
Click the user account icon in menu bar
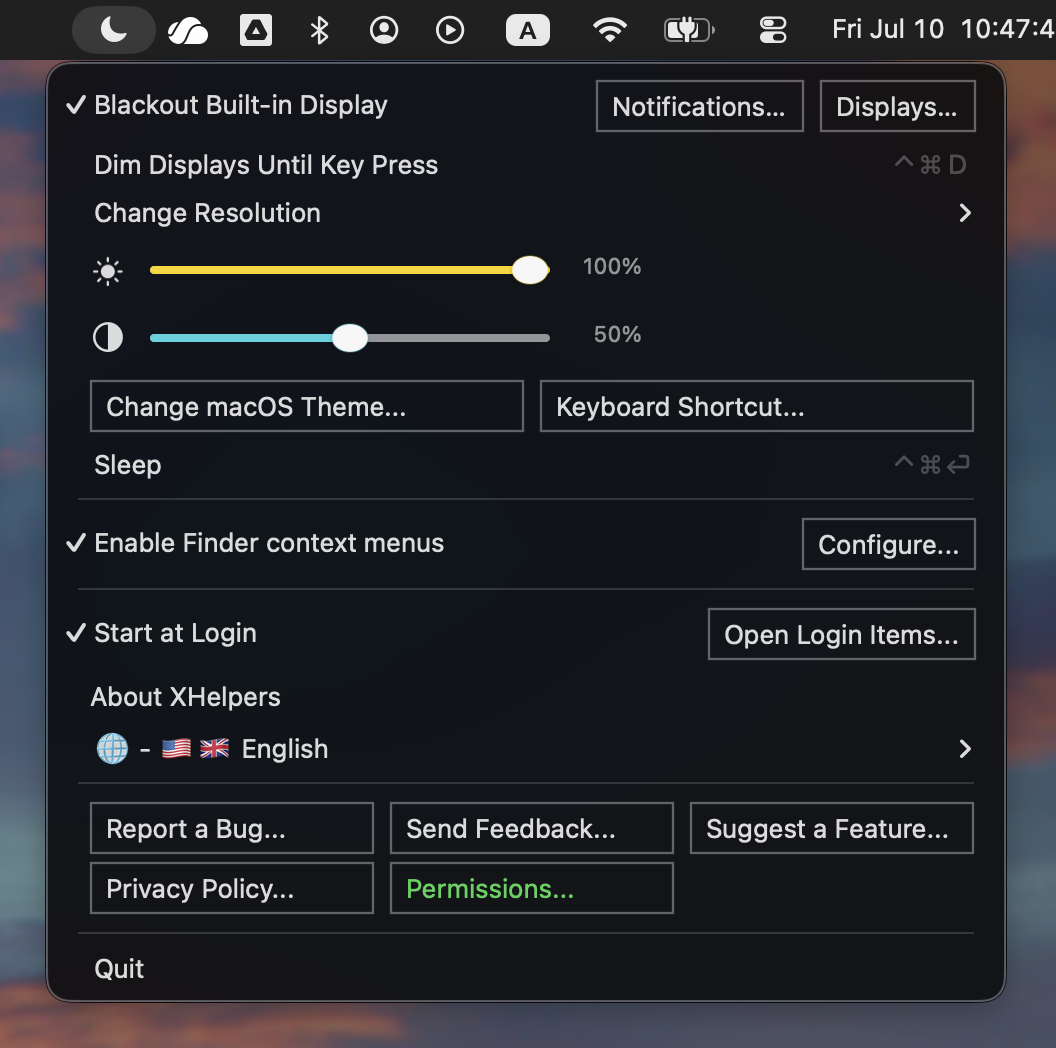coord(384,30)
